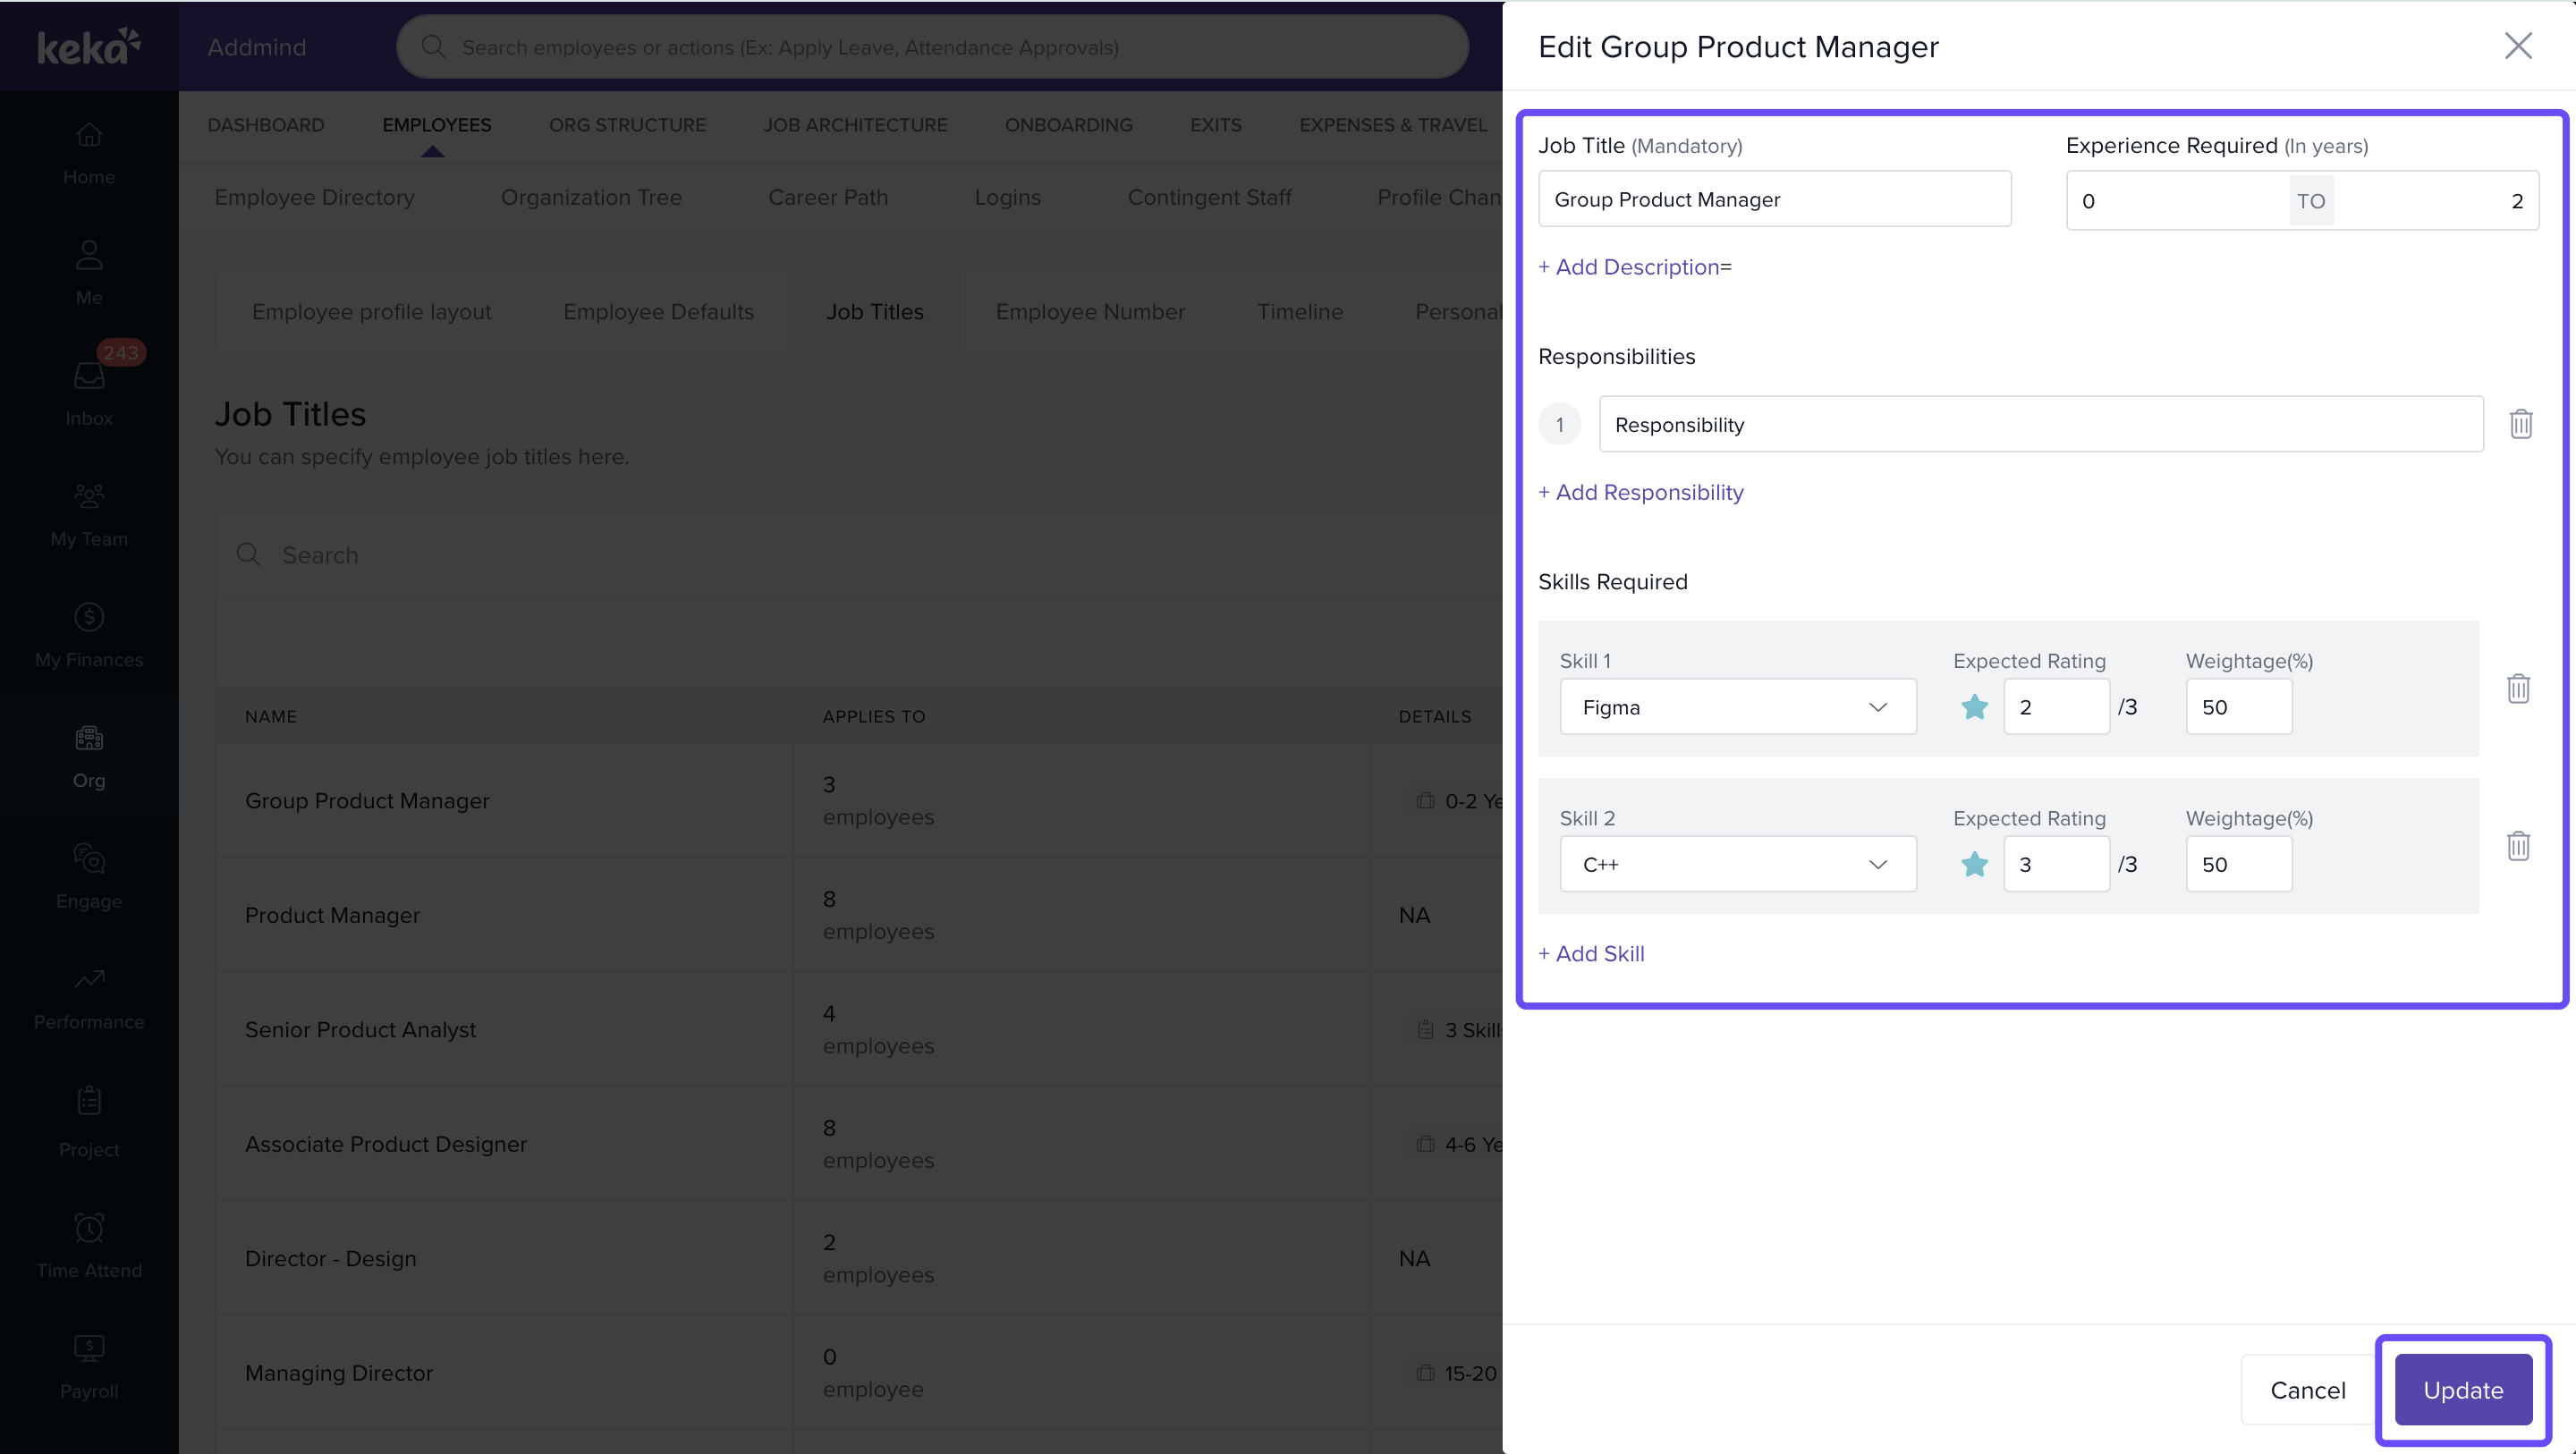Click the Add Skill link
2576x1454 pixels.
(1591, 953)
